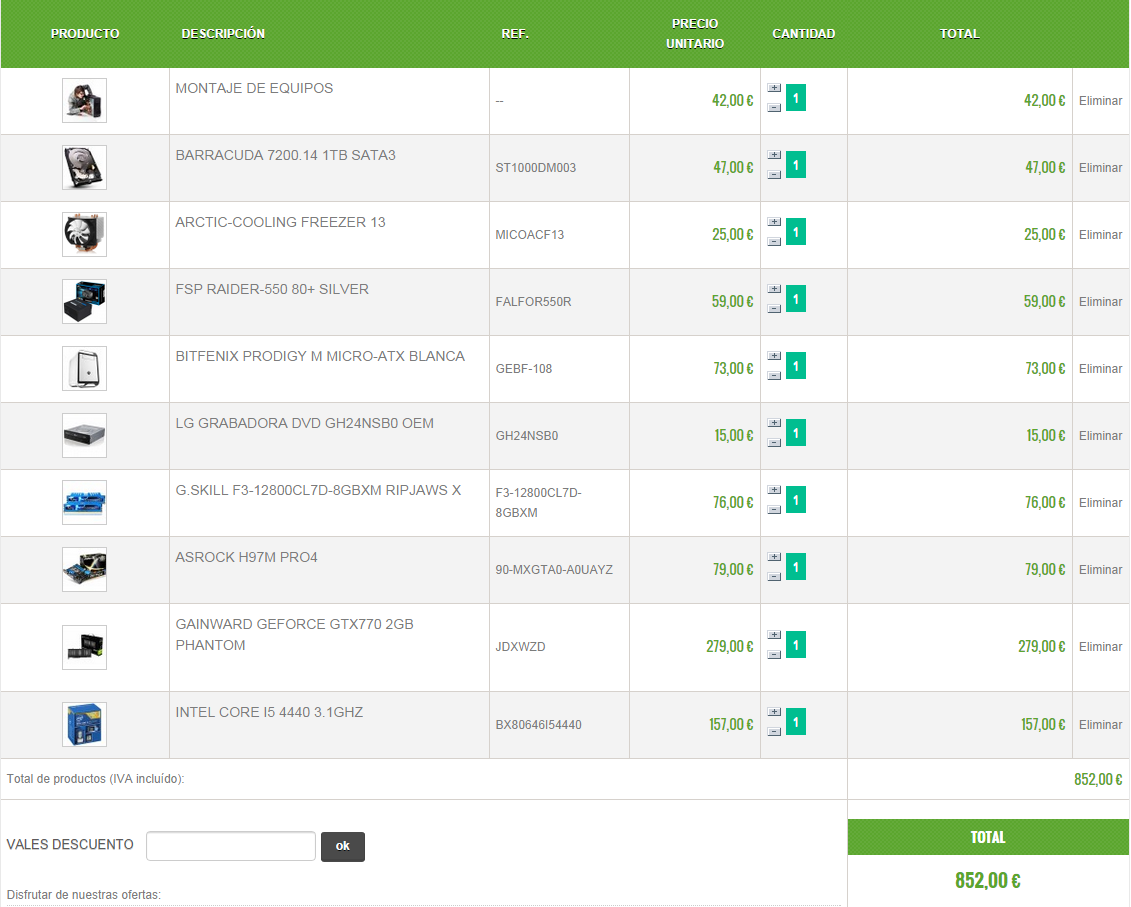Select reference text 90-MXGTA0-A0UAYZ

pos(554,570)
